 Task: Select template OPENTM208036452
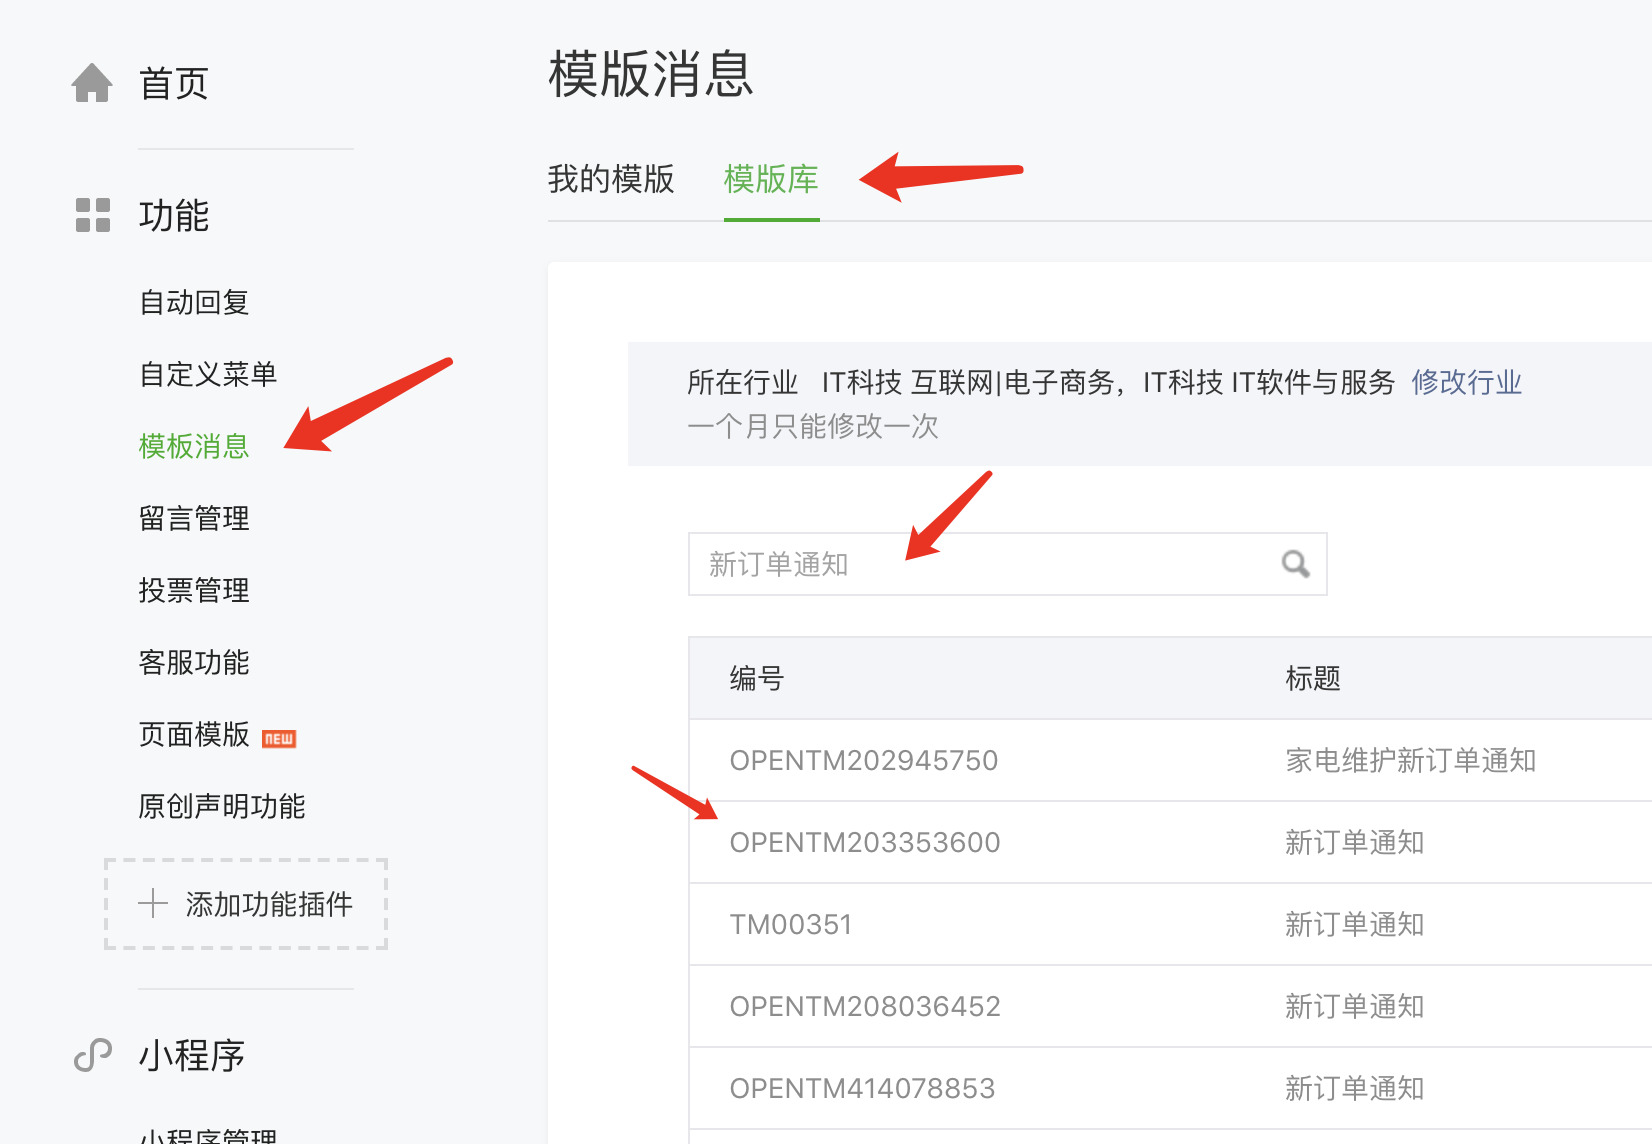tap(865, 1006)
